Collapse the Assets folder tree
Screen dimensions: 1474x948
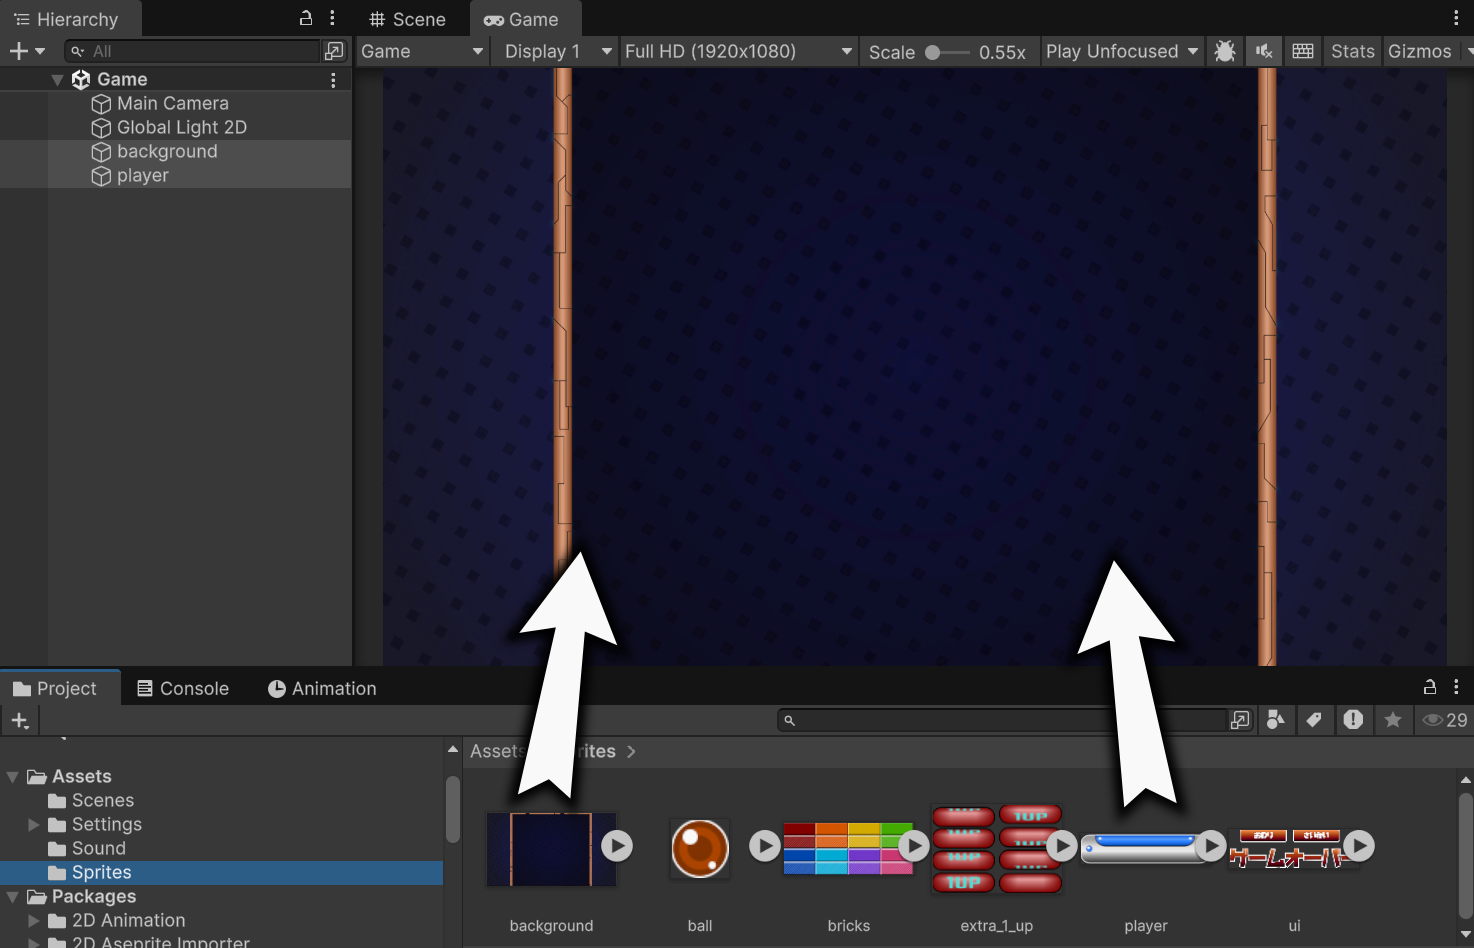13,777
